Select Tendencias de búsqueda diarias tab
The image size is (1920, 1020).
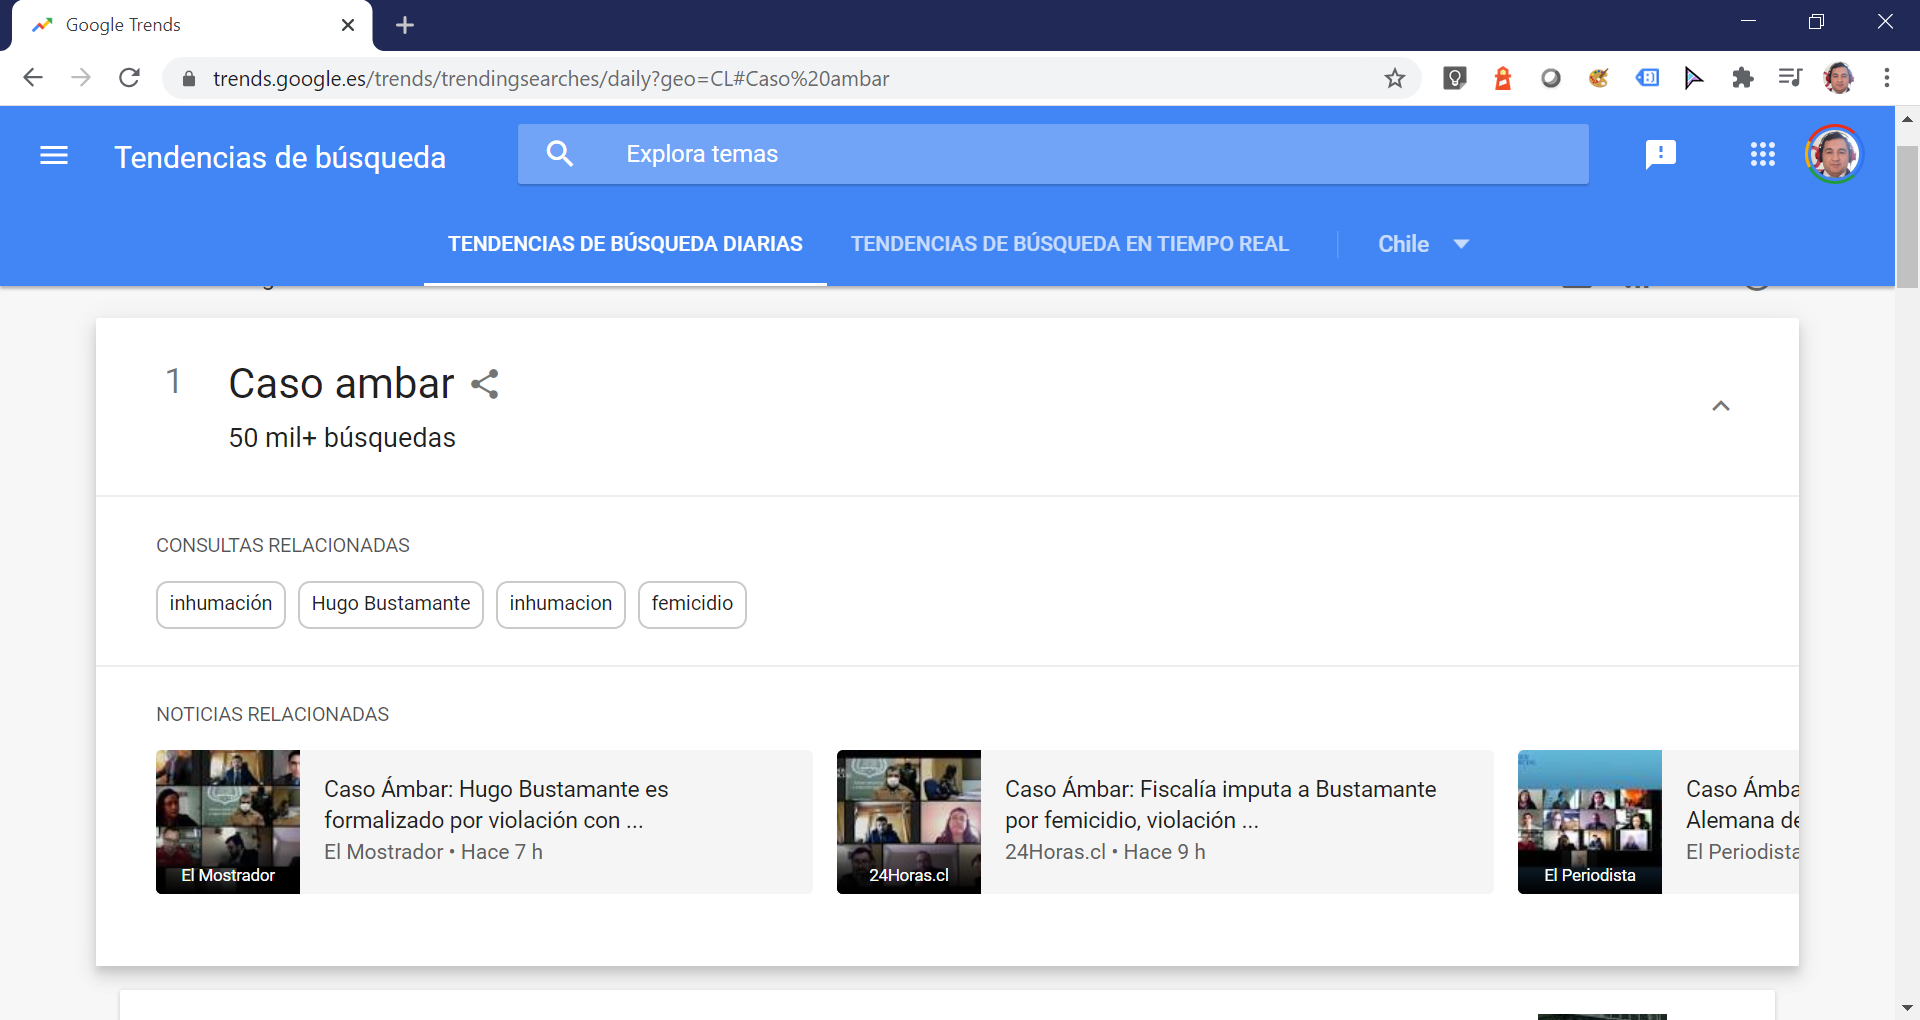(625, 244)
